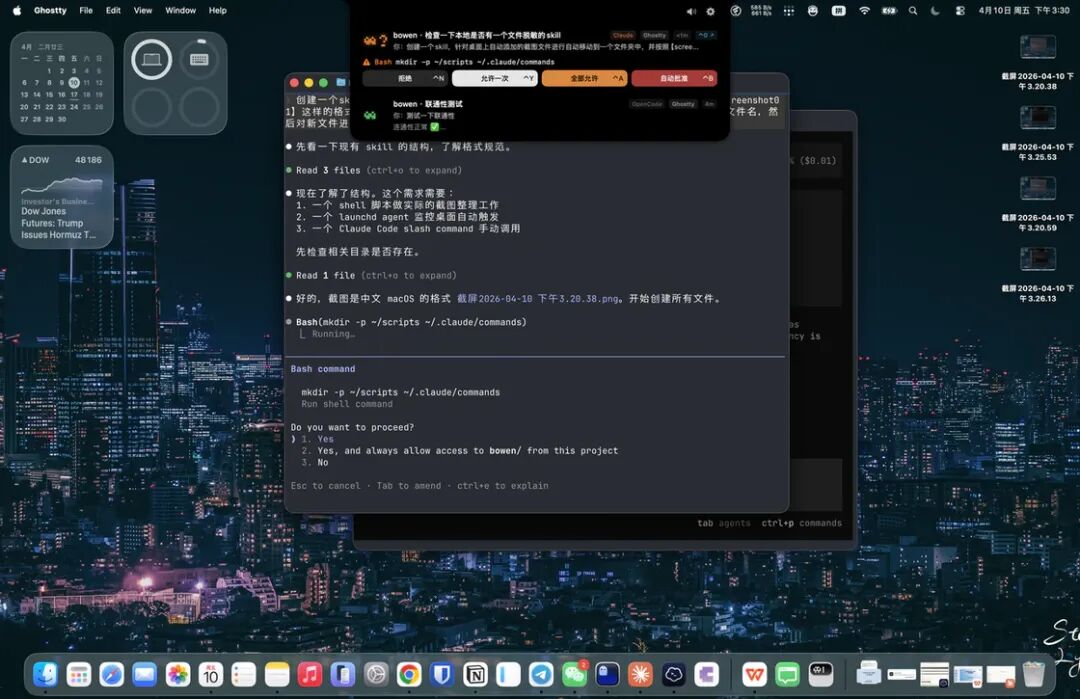This screenshot has height=699, width=1080.
Task: Click the 拒绝 (deny) button in notification panel
Action: pos(406,79)
